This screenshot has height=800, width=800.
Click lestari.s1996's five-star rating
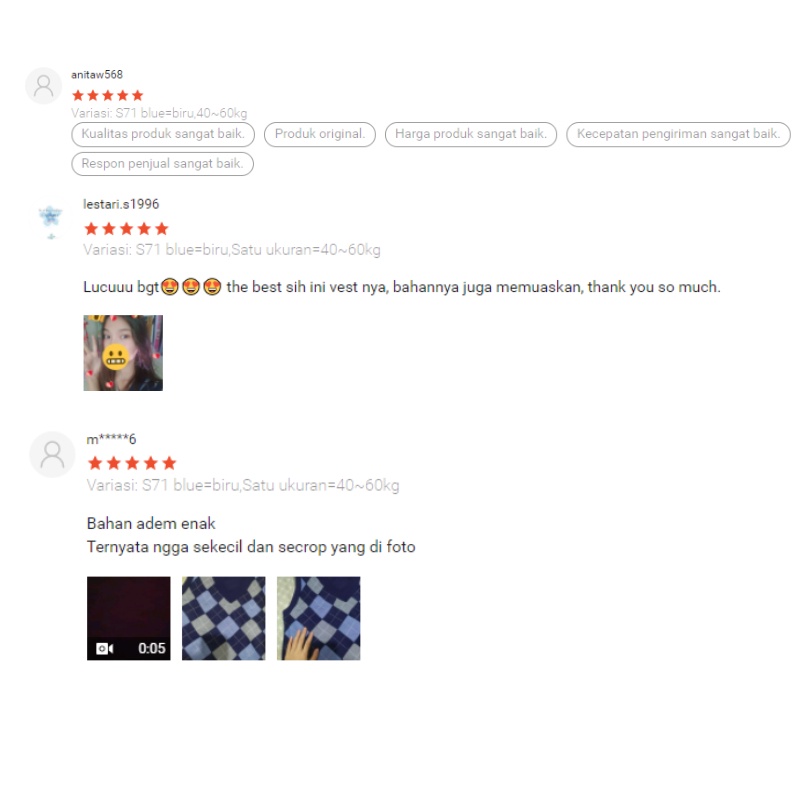coord(126,229)
